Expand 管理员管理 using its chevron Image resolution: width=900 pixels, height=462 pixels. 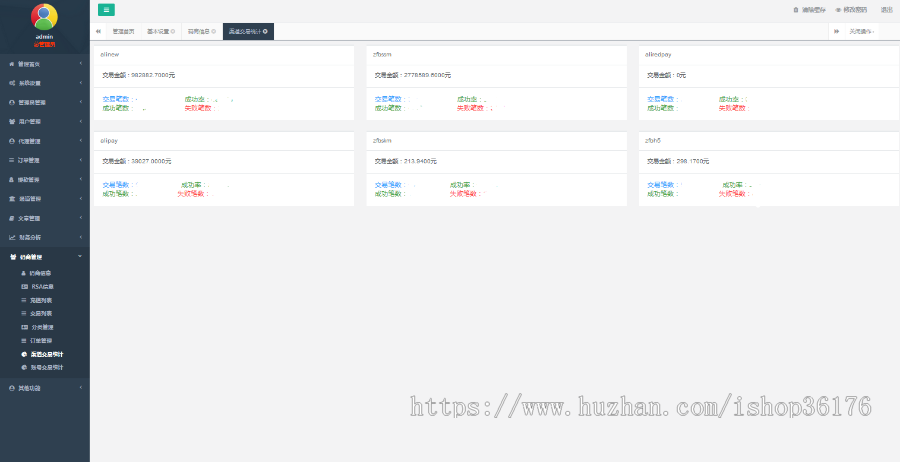pos(81,102)
